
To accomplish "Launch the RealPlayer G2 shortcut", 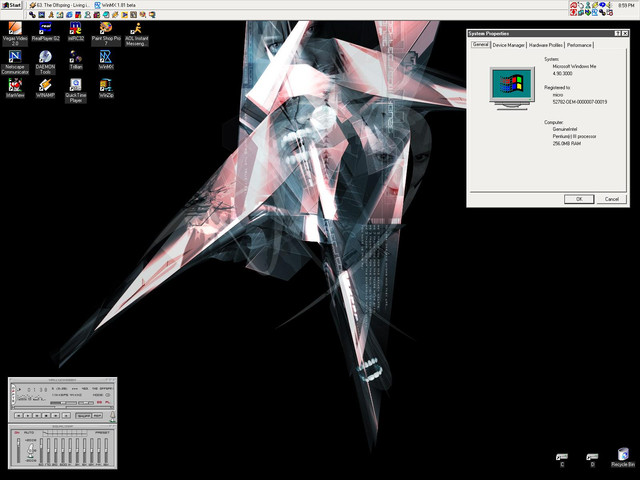I will [x=45, y=28].
